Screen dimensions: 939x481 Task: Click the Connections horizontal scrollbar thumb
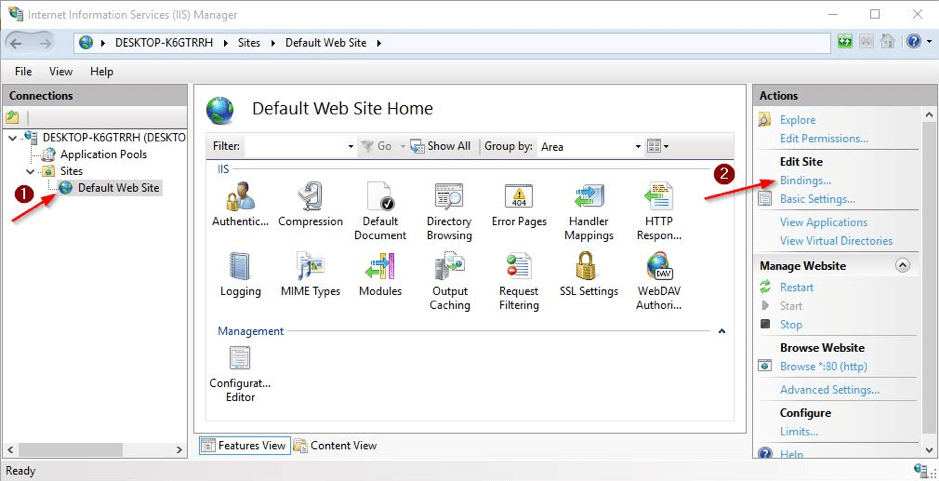(70, 450)
